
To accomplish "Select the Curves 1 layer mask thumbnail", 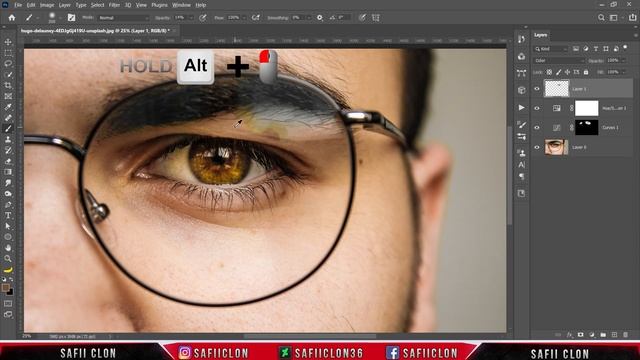I will pyautogui.click(x=587, y=127).
